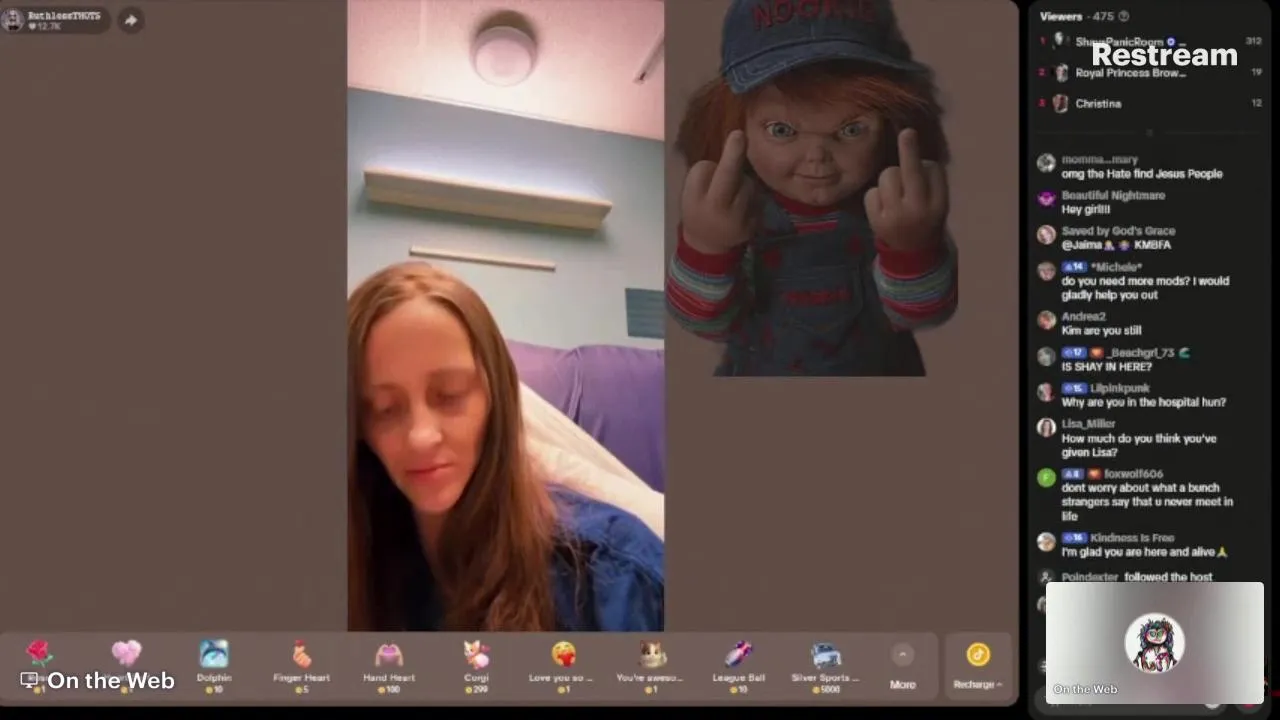Click Lilpinkpunk's avatar
The image size is (1280, 720).
click(1046, 392)
